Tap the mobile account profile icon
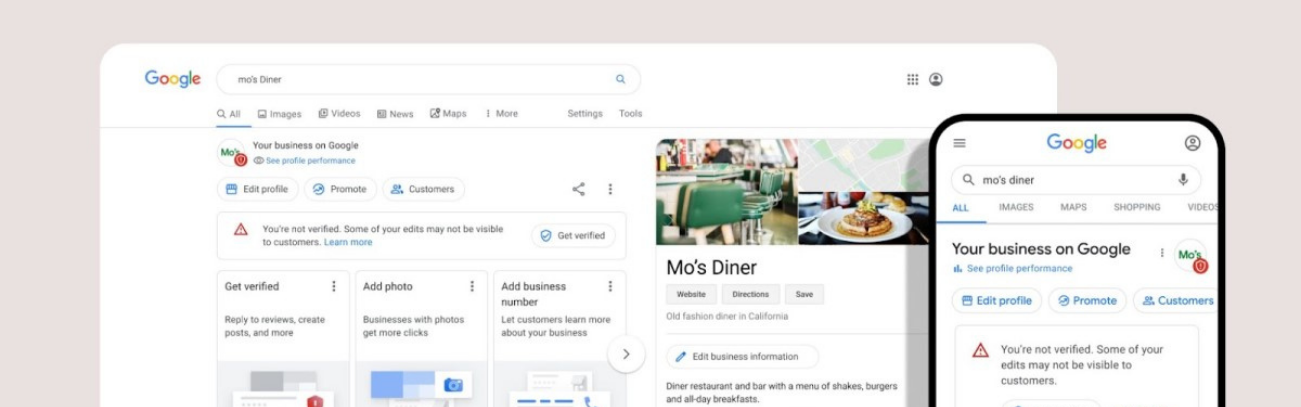This screenshot has height=407, width=1301. [1192, 143]
